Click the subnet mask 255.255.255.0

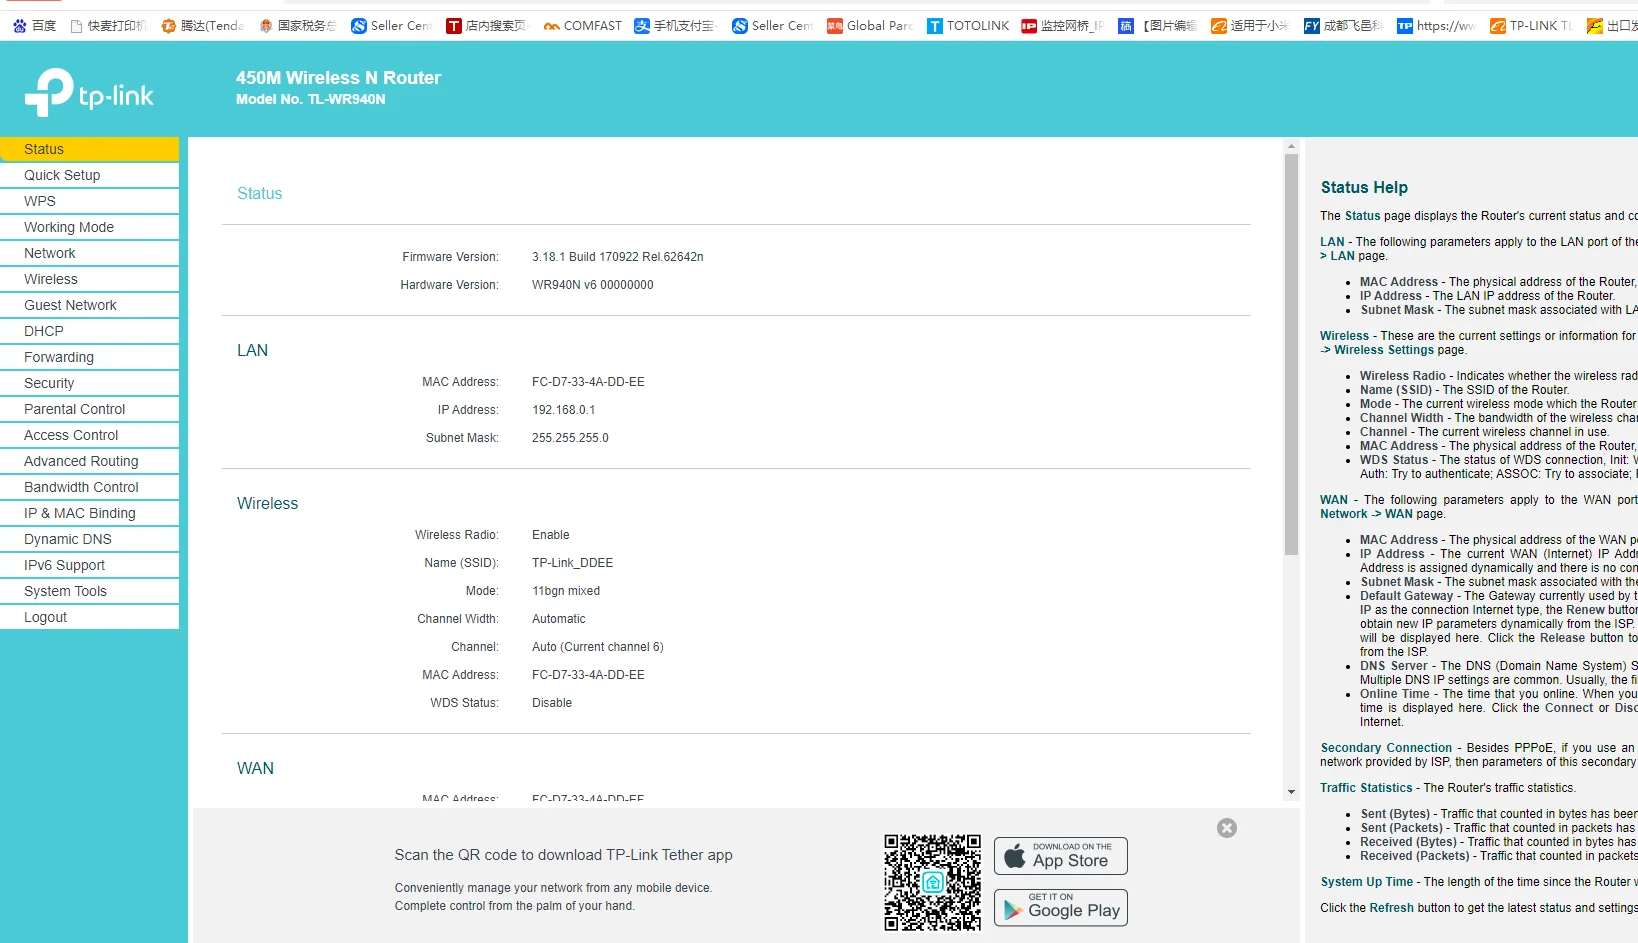pyautogui.click(x=570, y=438)
